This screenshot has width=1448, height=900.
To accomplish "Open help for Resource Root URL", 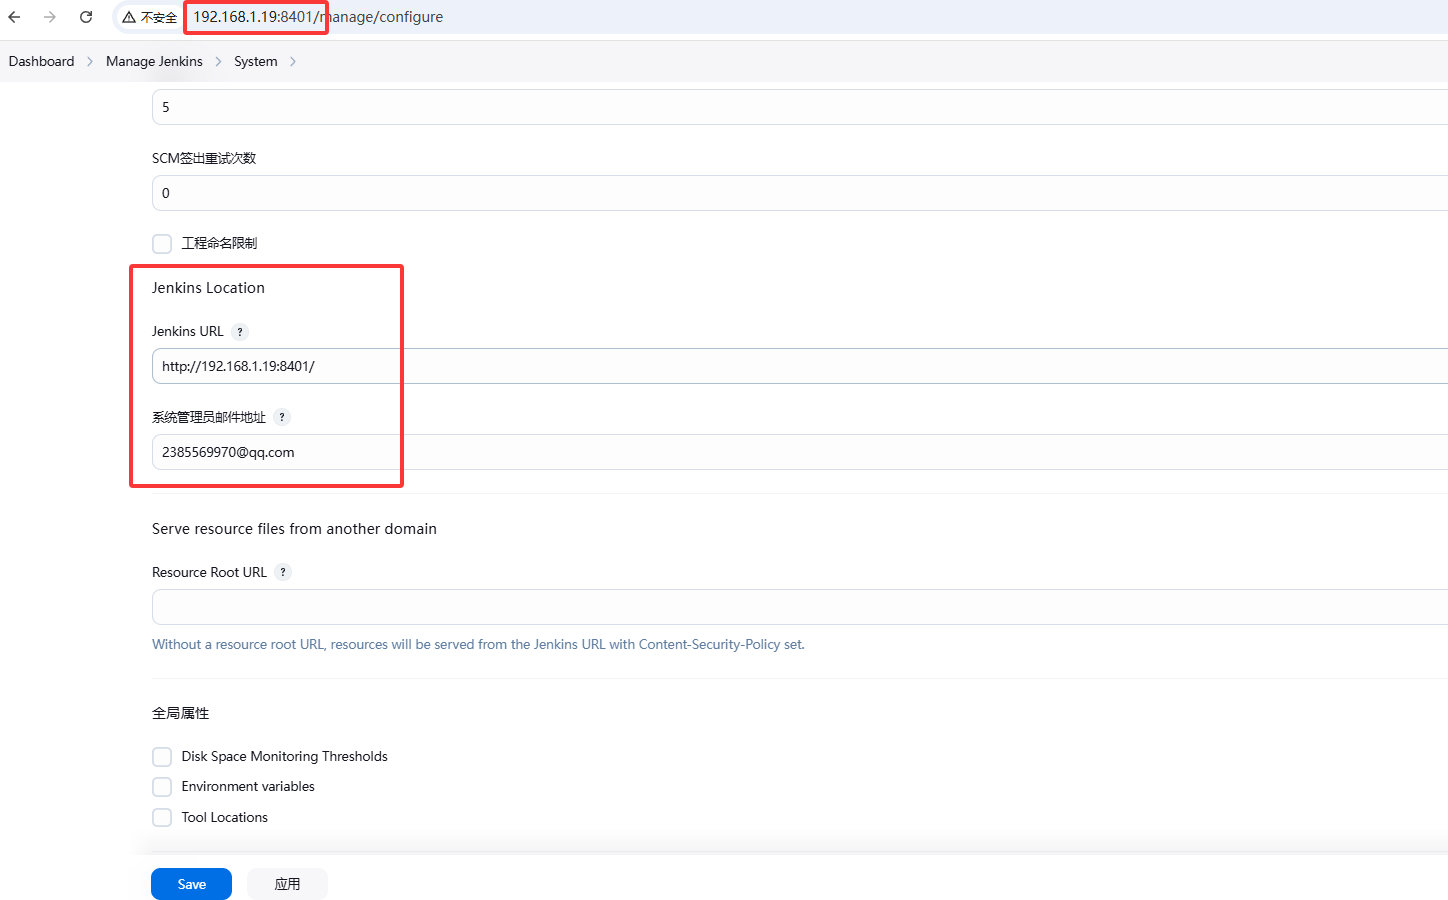I will 283,572.
